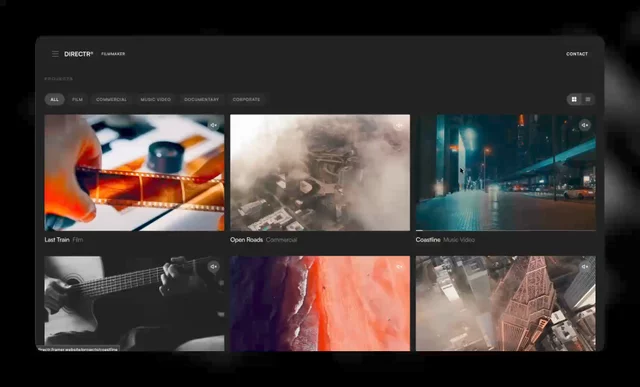Switch to list view layout

[588, 99]
